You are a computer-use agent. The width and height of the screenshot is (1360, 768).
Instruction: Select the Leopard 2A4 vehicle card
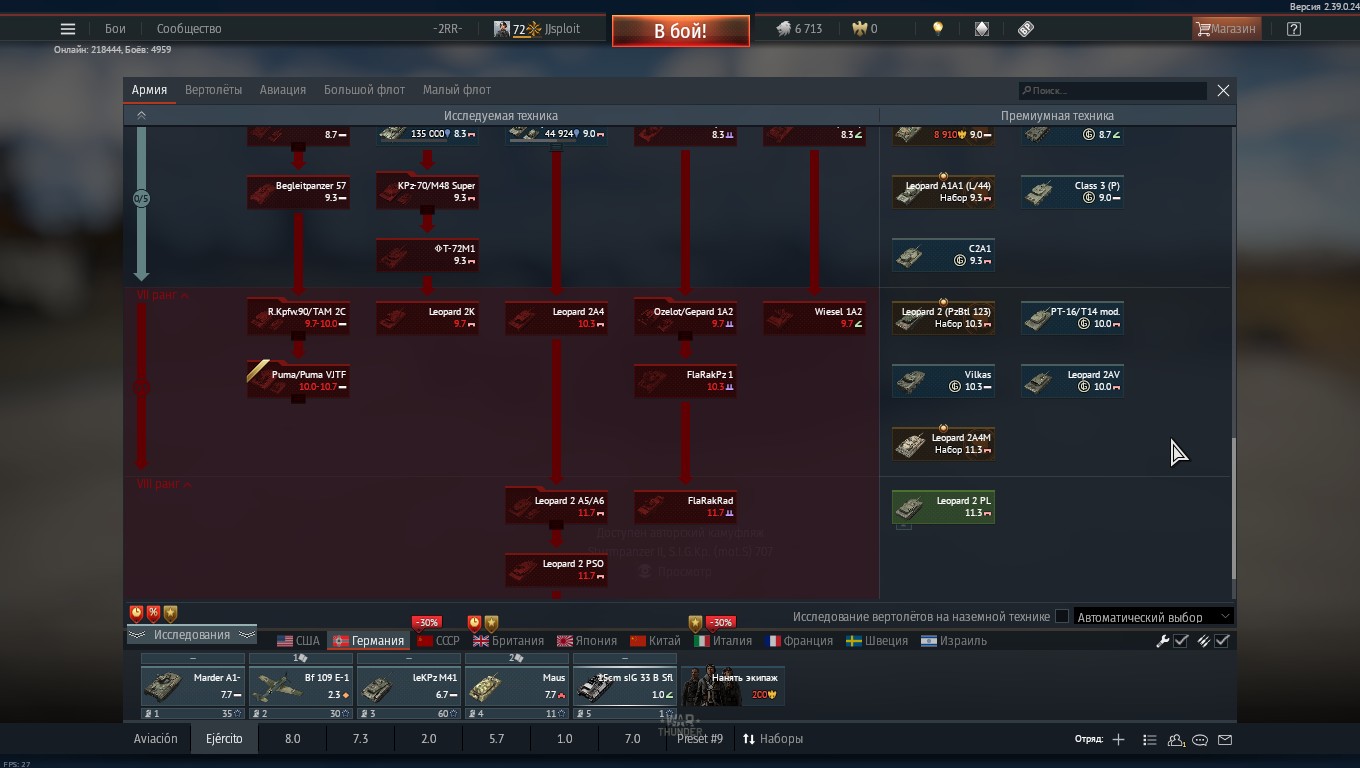click(556, 318)
